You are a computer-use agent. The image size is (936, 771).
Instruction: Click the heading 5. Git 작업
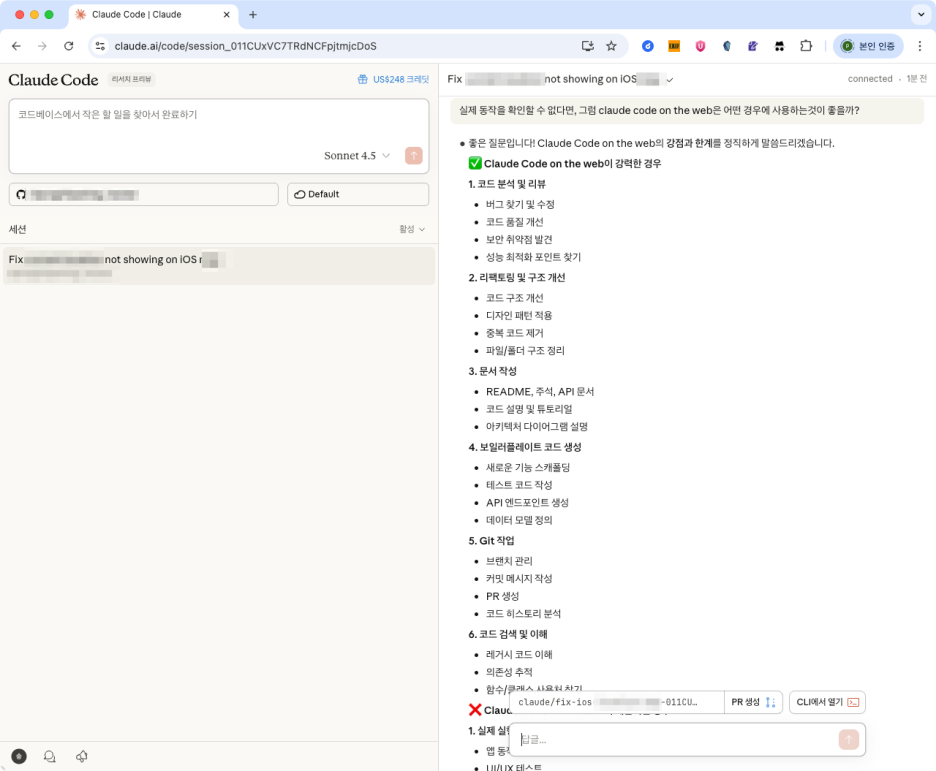(x=491, y=541)
